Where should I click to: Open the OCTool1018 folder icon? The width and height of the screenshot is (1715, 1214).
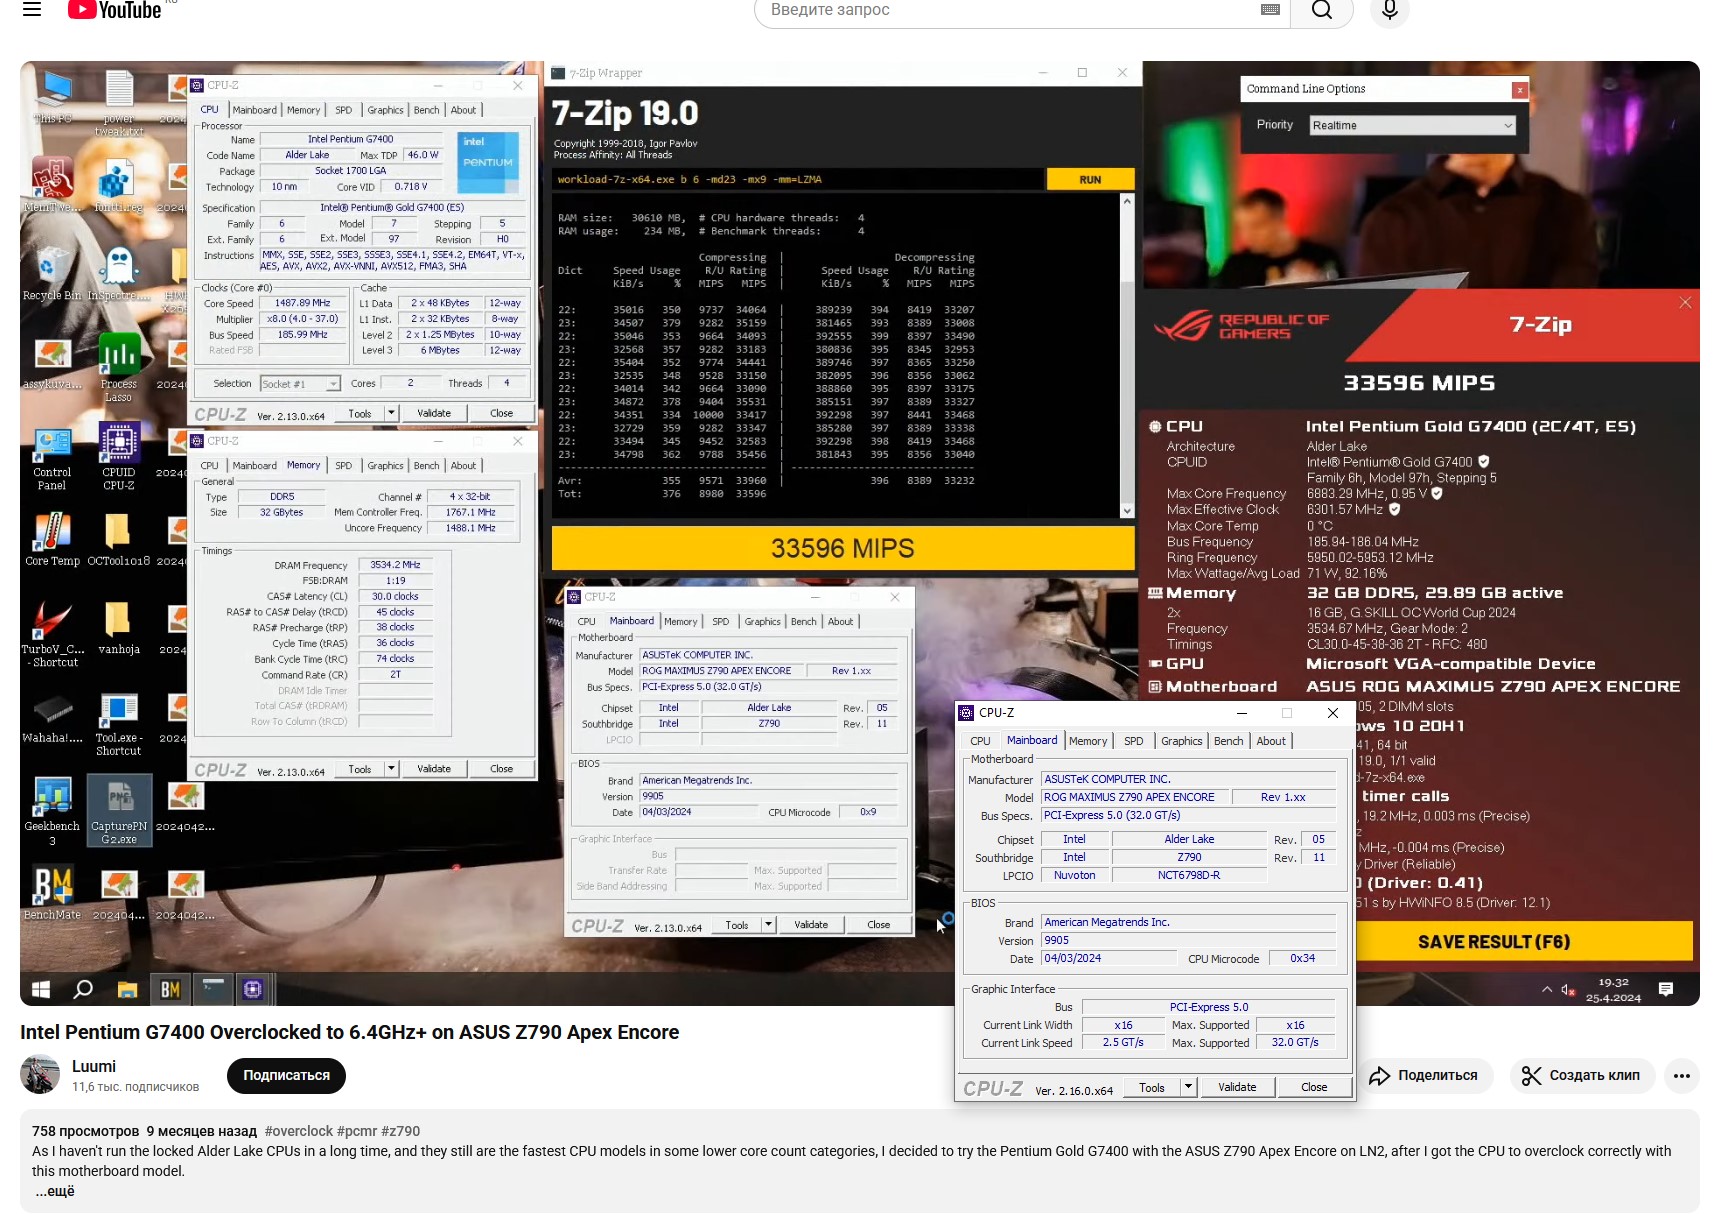[x=119, y=540]
